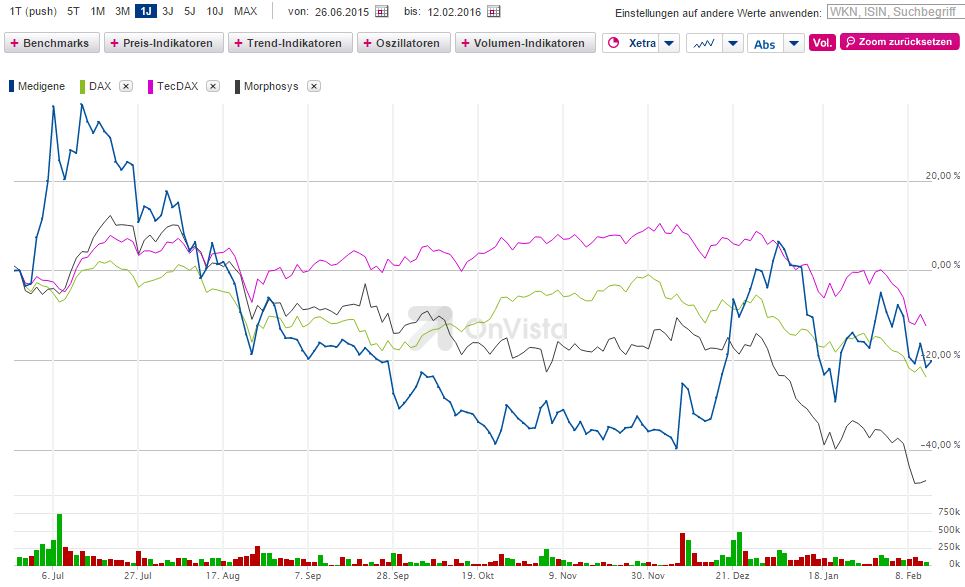Expand the chart type dropdown arrow
Viewport: 965px width, 587px height.
(x=732, y=44)
